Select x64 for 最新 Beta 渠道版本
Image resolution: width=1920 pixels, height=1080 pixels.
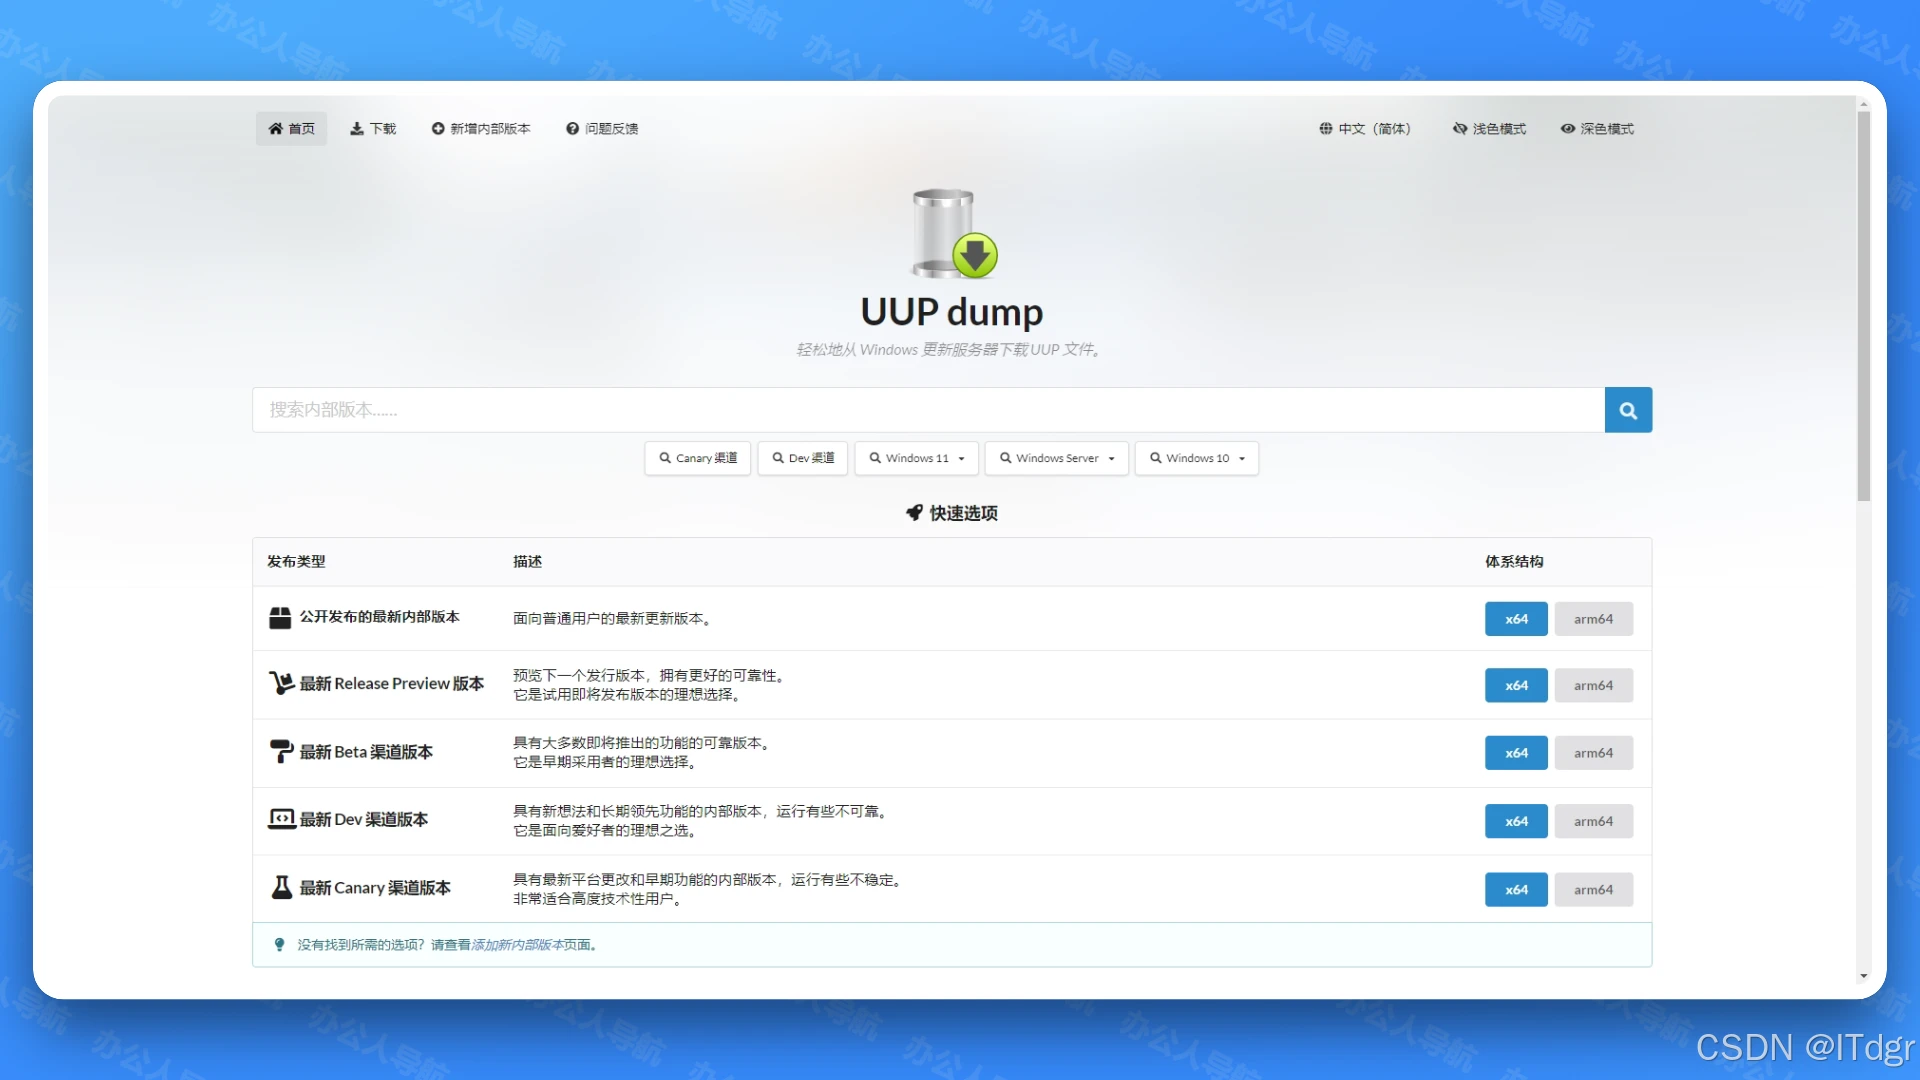pyautogui.click(x=1516, y=753)
